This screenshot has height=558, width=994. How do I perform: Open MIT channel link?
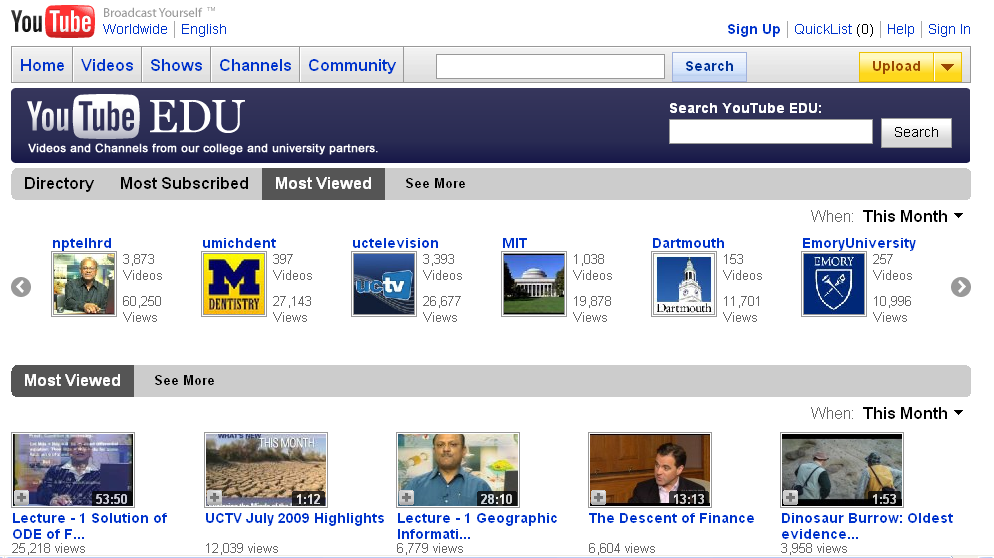[x=515, y=243]
